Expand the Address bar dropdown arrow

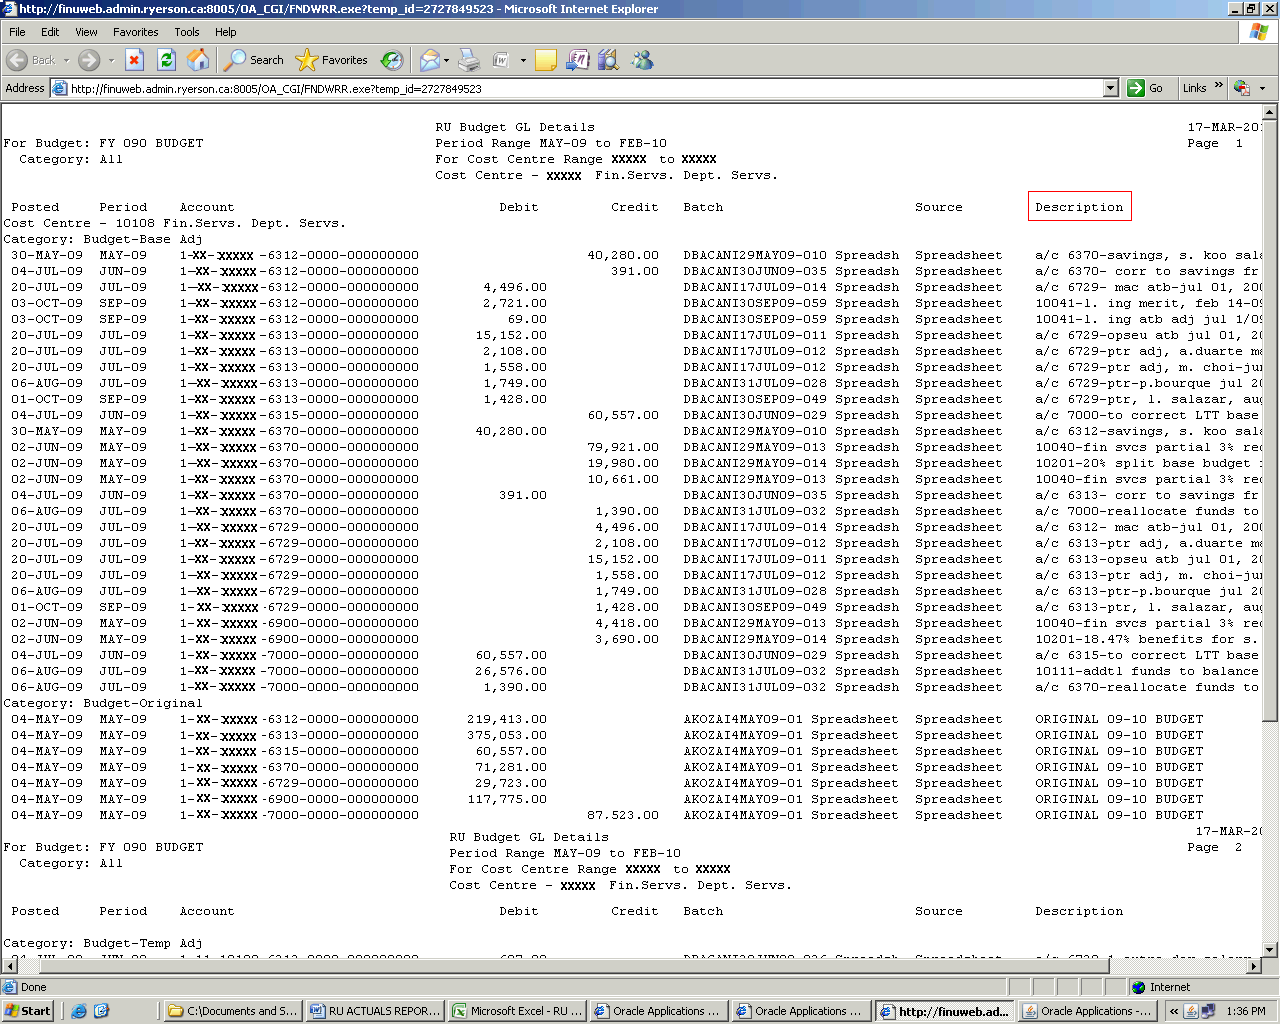(1110, 88)
